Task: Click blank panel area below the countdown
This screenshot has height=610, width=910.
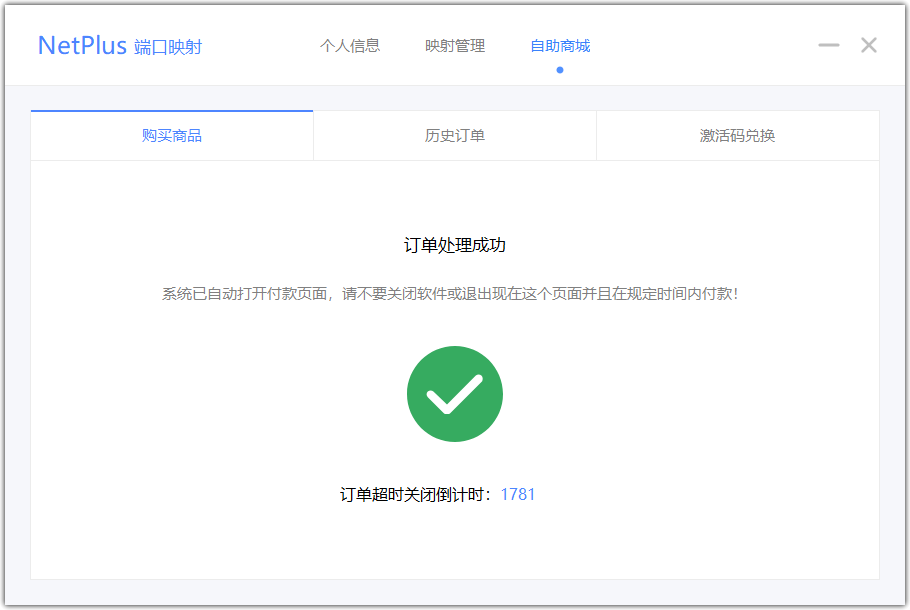Action: click(x=455, y=545)
